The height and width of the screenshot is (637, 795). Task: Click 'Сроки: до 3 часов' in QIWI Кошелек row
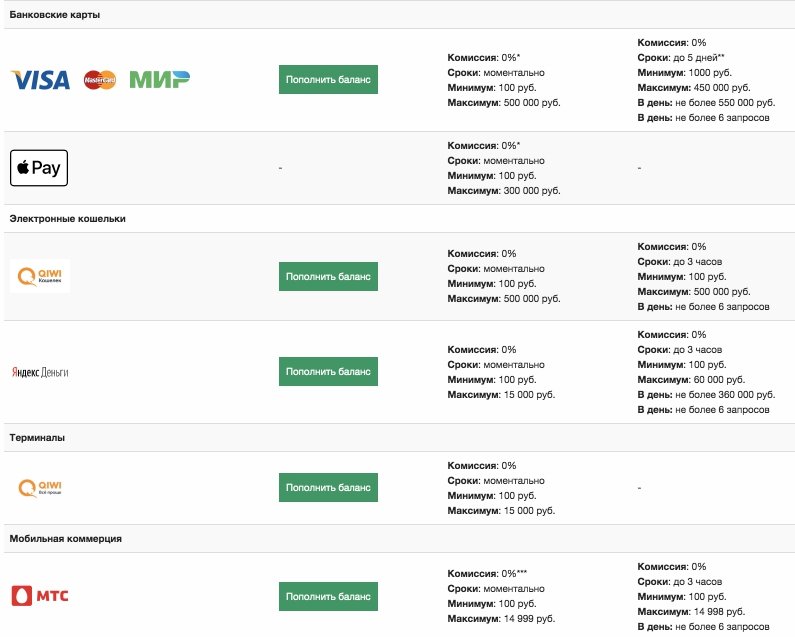(x=679, y=262)
